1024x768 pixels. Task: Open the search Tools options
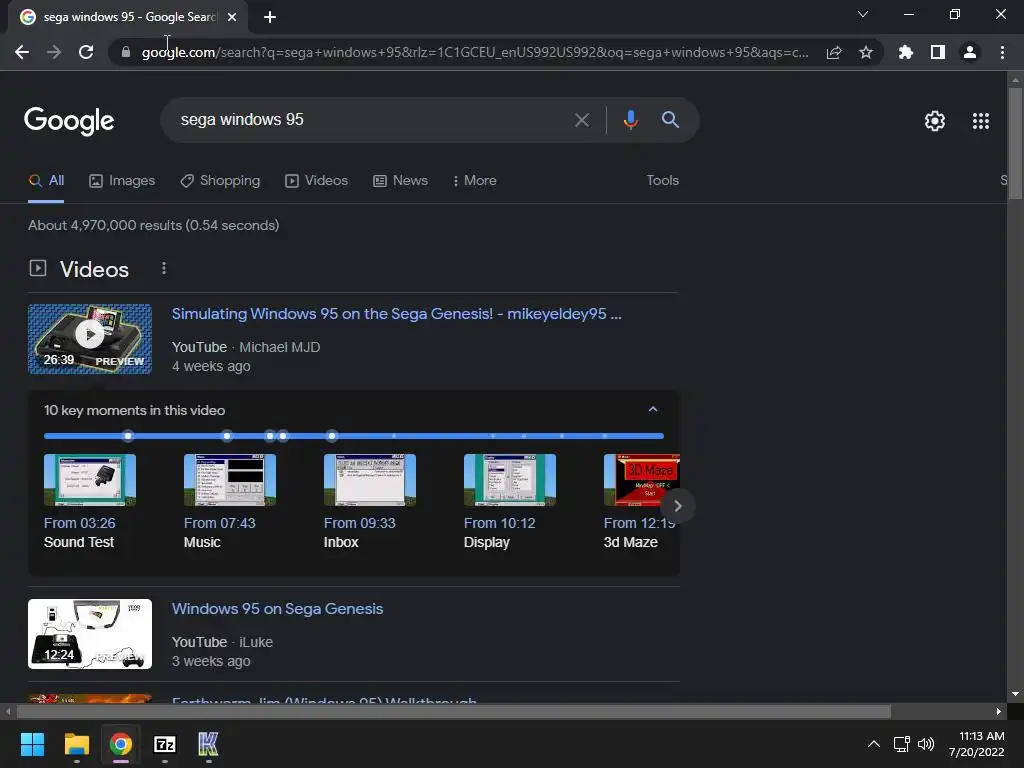662,181
